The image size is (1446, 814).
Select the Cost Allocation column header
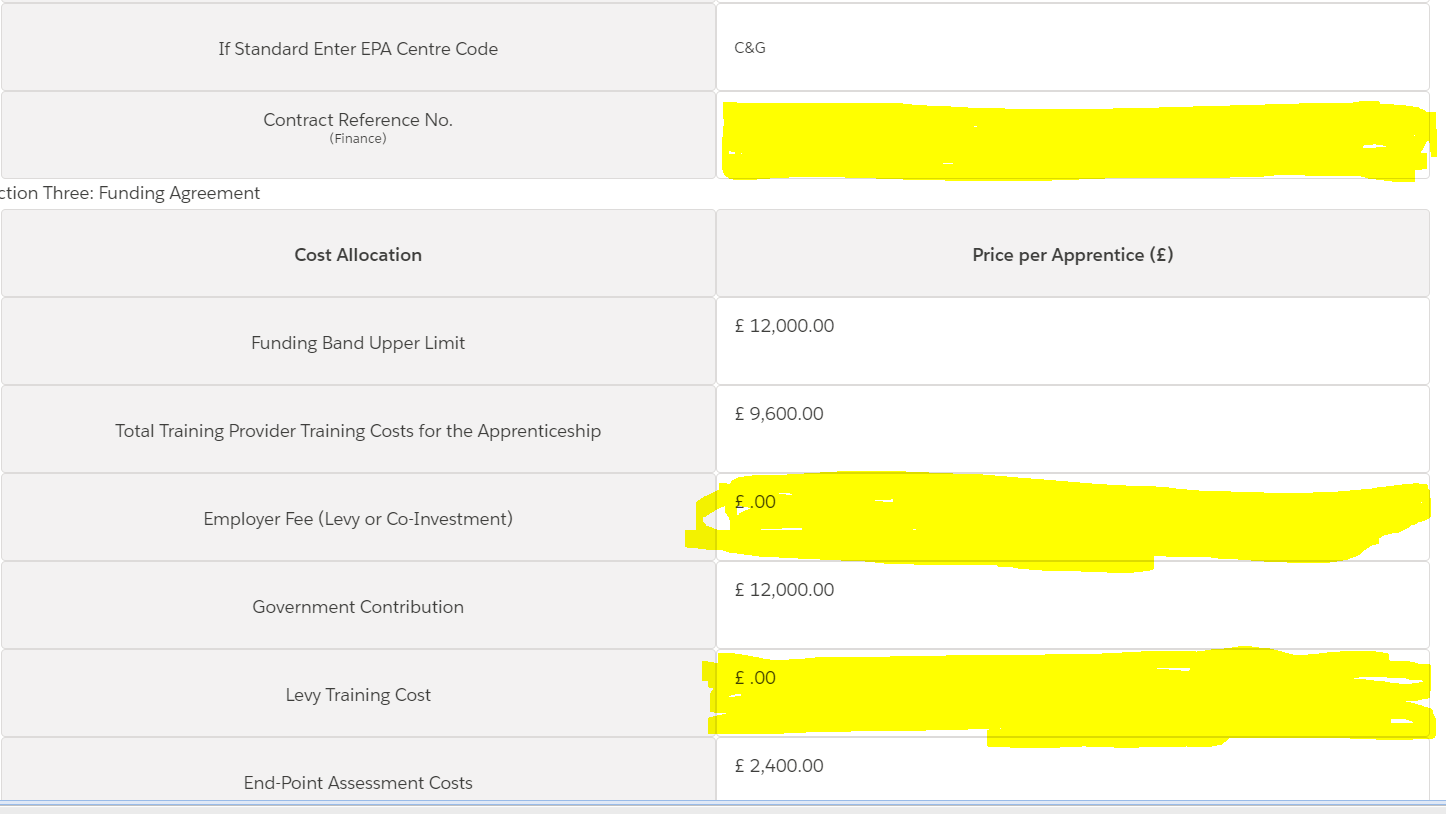(x=358, y=254)
